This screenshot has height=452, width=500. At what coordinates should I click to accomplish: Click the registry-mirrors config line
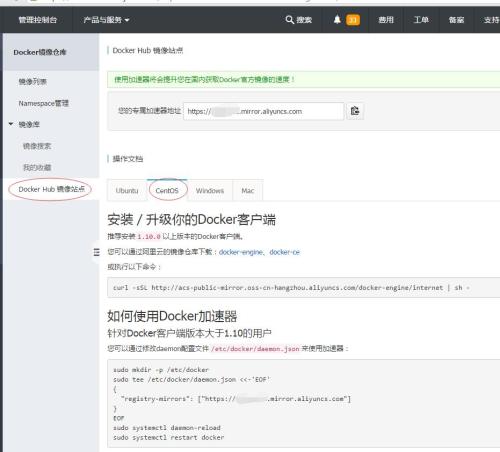pos(236,399)
